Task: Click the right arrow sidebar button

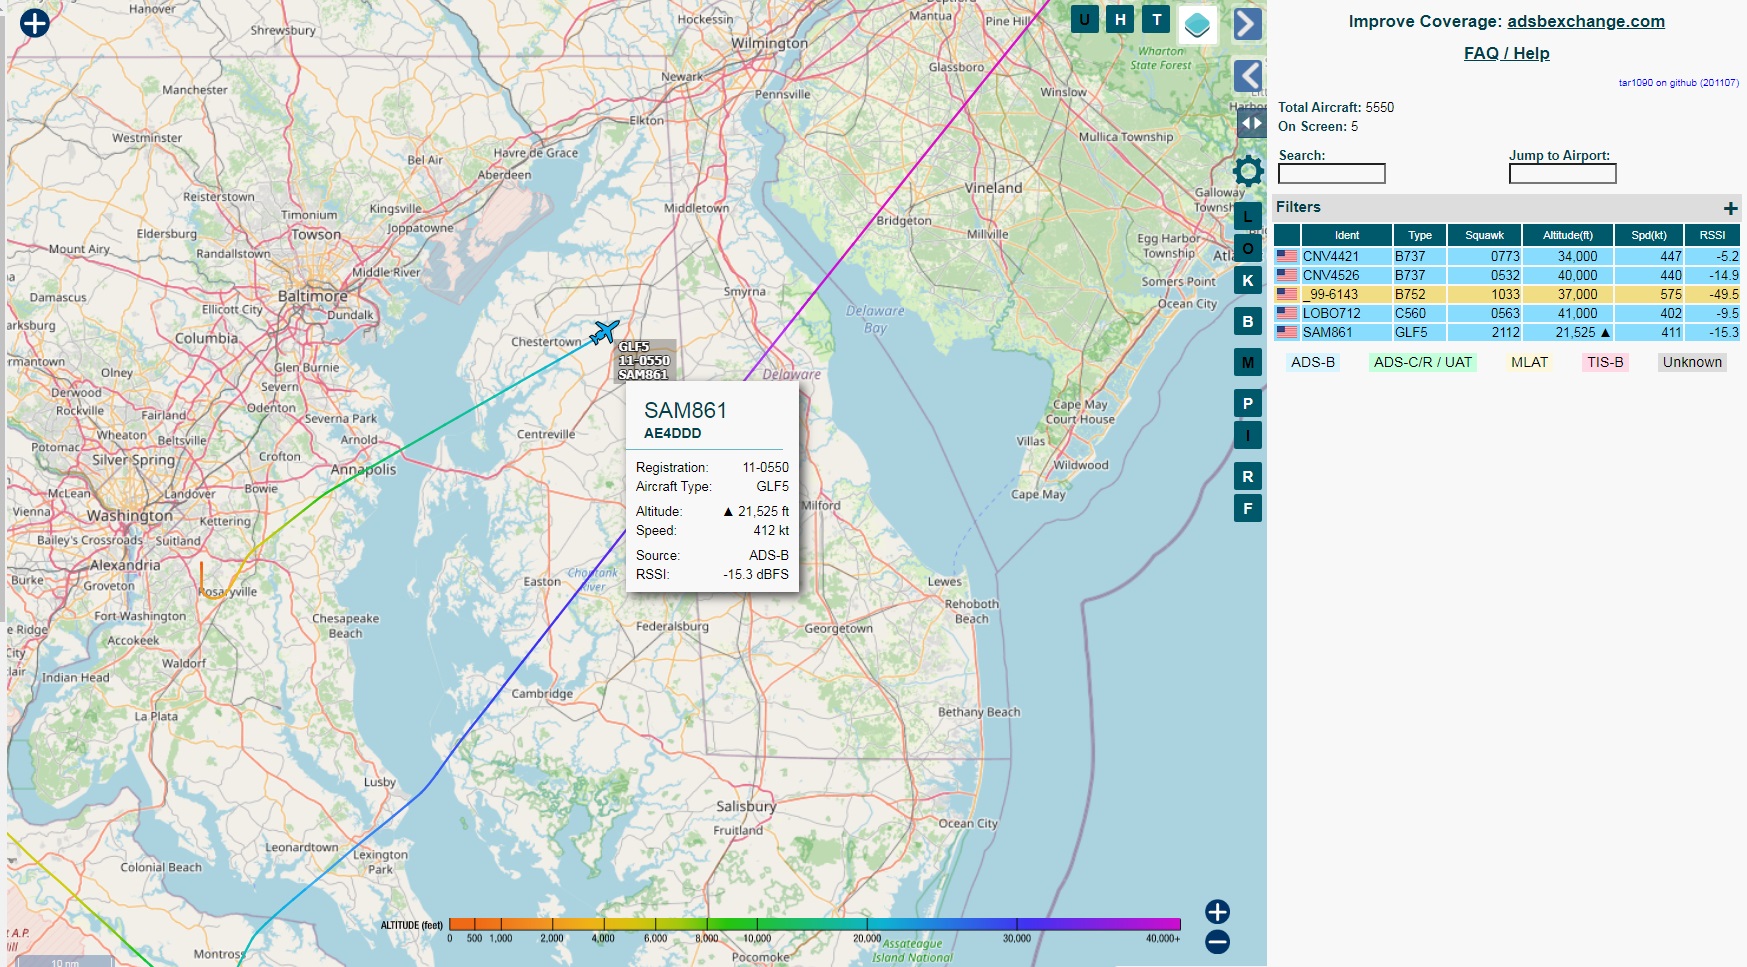Action: (1247, 23)
